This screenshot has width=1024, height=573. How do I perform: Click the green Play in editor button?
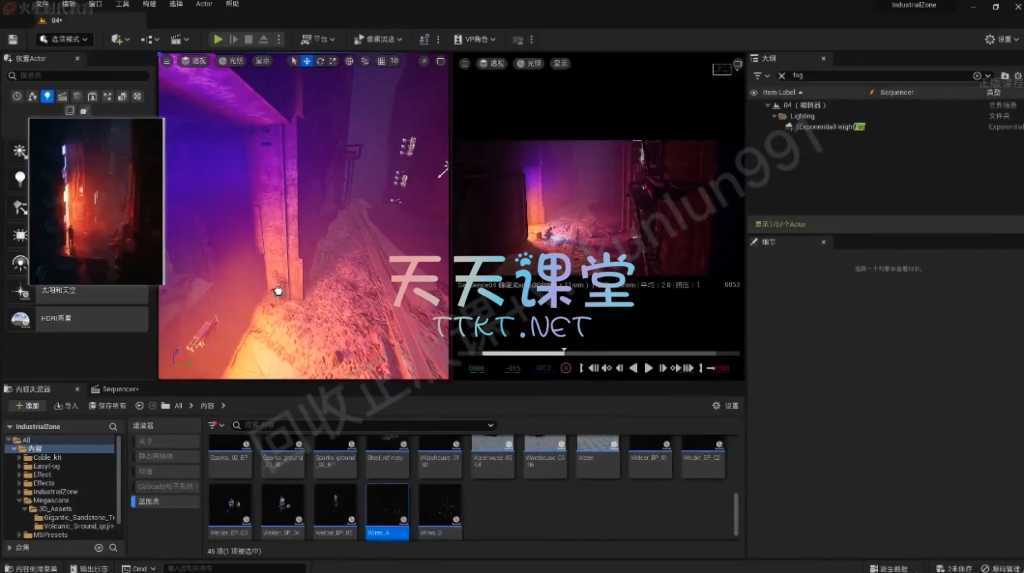tap(218, 39)
